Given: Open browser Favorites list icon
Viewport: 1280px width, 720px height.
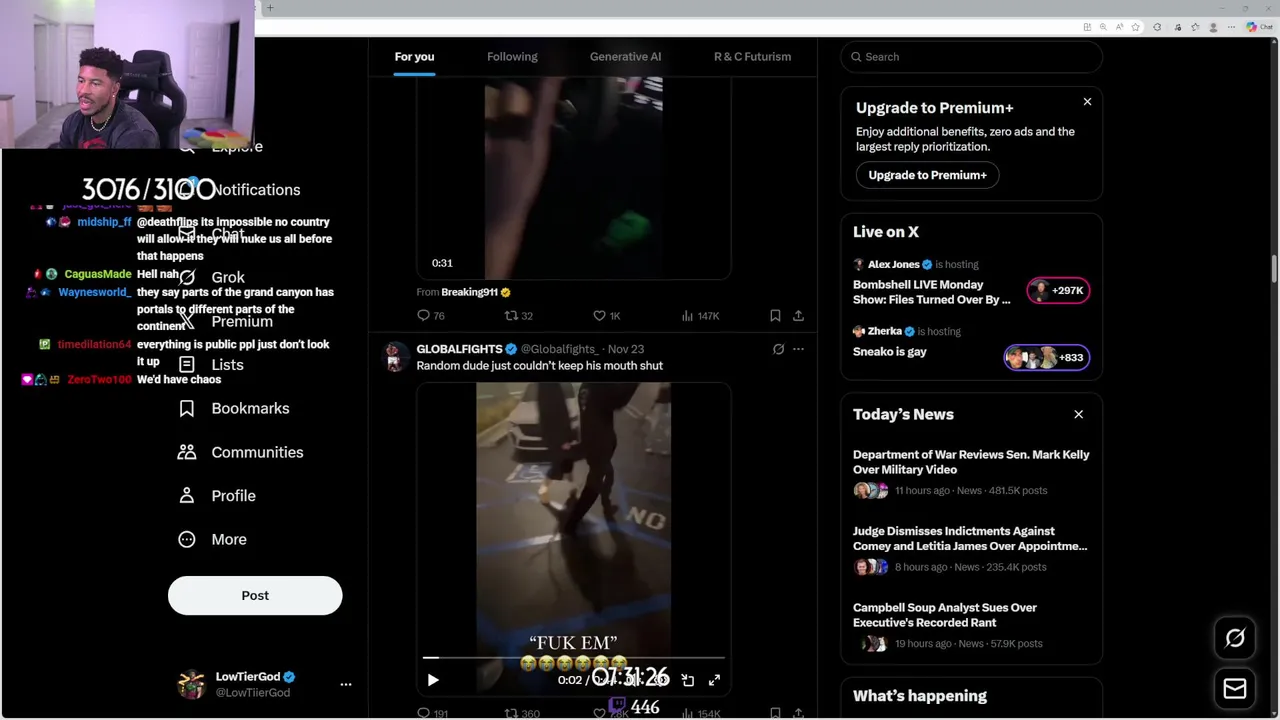Looking at the screenshot, I should pyautogui.click(x=1195, y=27).
